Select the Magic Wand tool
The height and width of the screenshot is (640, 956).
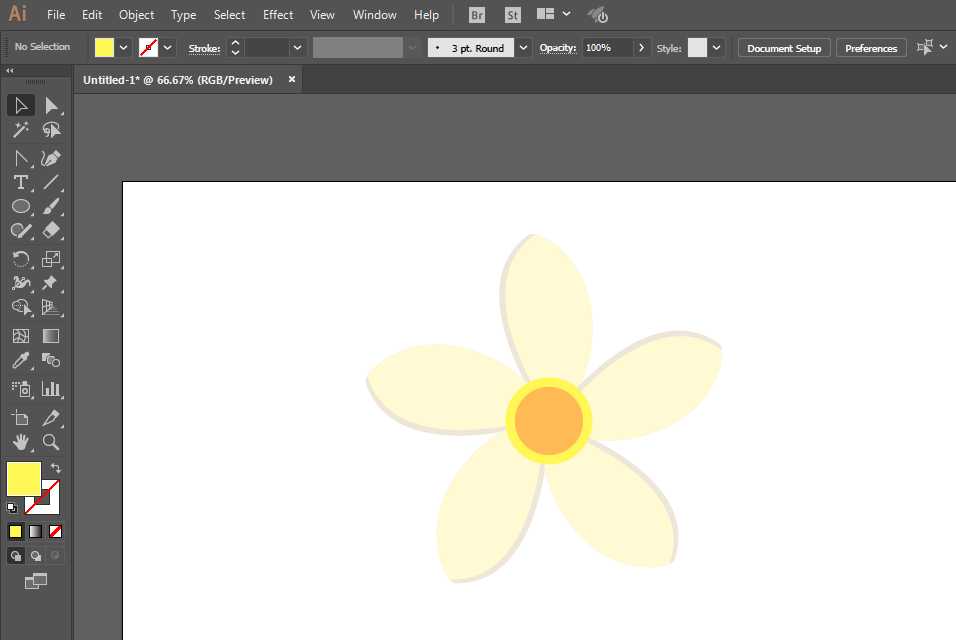(x=20, y=130)
